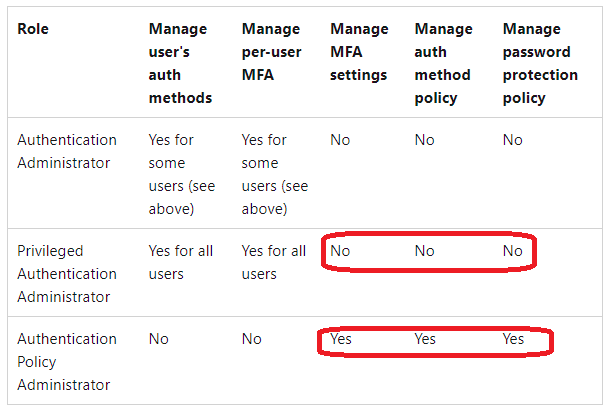Click Authentication Policy Administrator's No for per-user MFA
This screenshot has height=410, width=608.
point(252,339)
